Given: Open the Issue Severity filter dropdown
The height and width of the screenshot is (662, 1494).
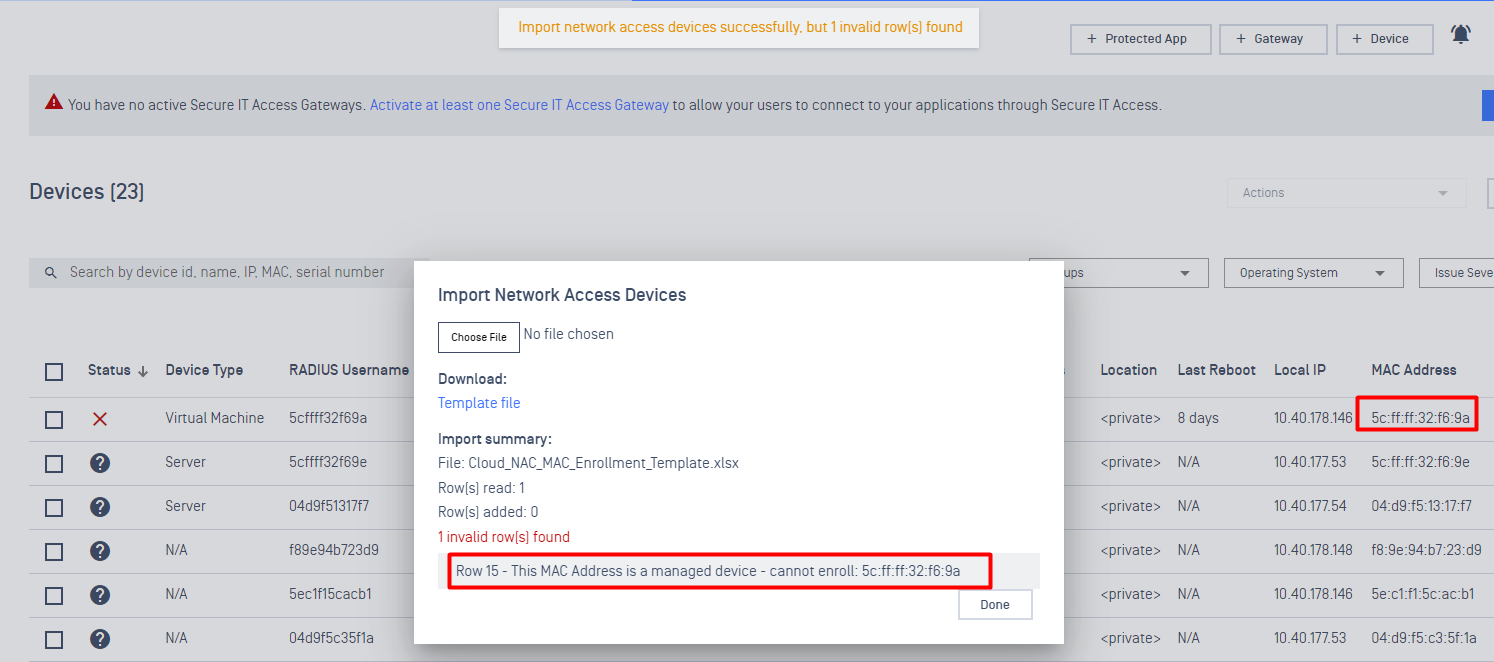Looking at the screenshot, I should tap(1462, 273).
